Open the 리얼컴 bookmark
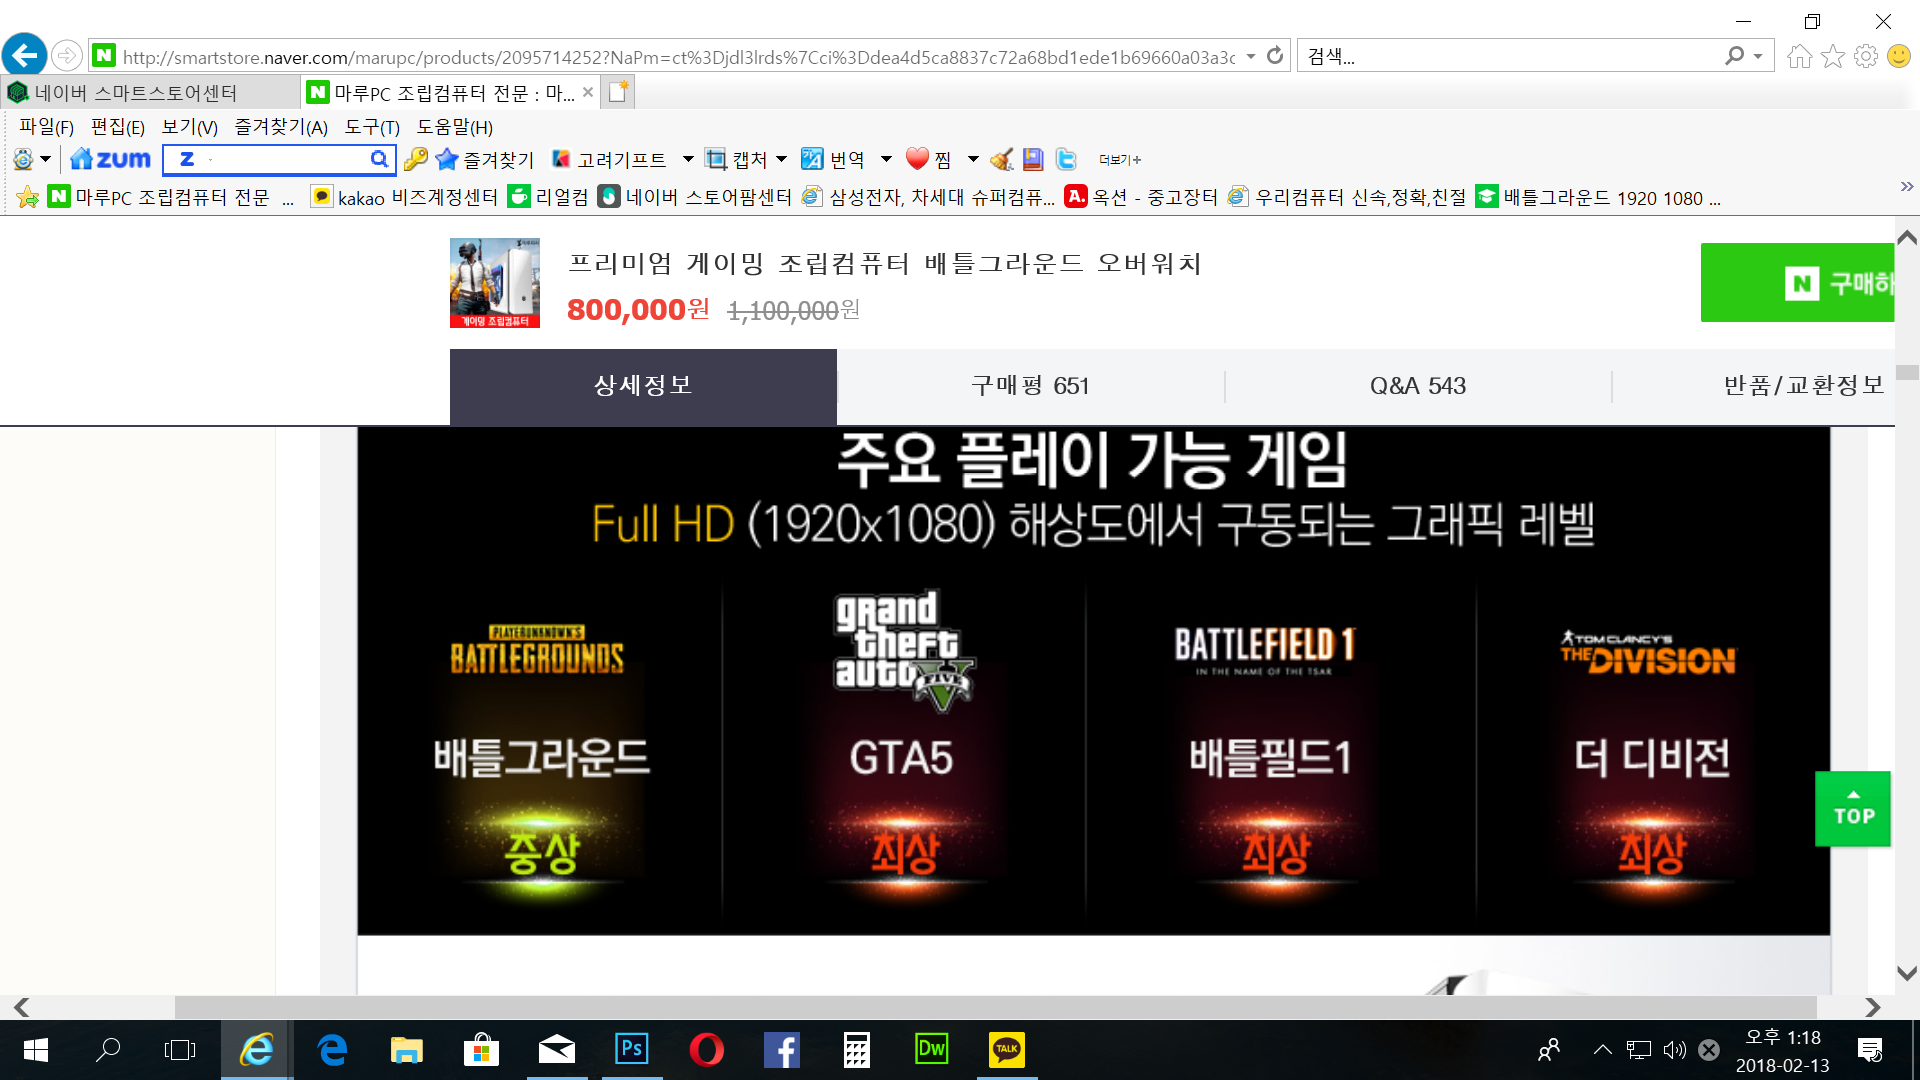Image resolution: width=1920 pixels, height=1080 pixels. pyautogui.click(x=548, y=198)
